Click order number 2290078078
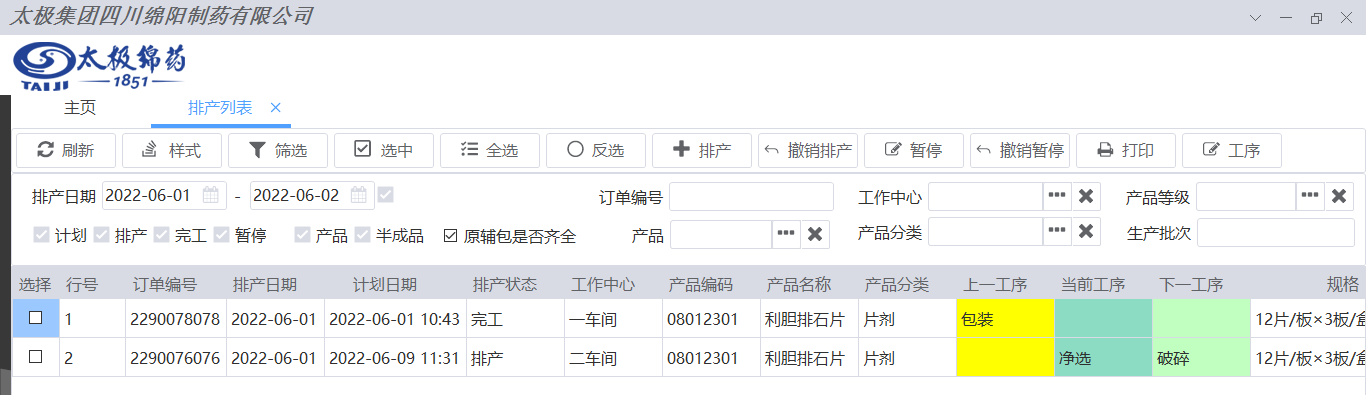 click(x=174, y=319)
